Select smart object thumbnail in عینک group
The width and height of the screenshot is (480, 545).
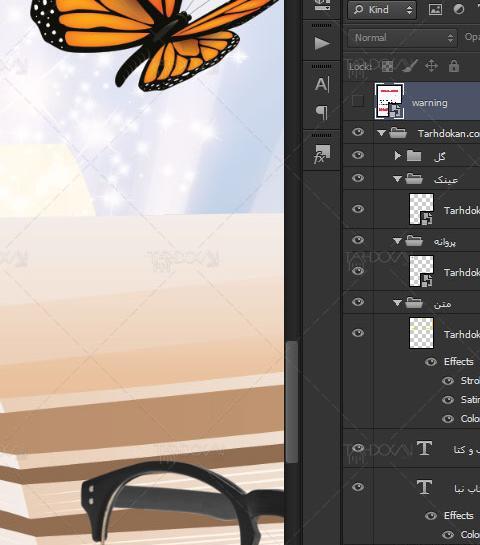[x=421, y=209]
